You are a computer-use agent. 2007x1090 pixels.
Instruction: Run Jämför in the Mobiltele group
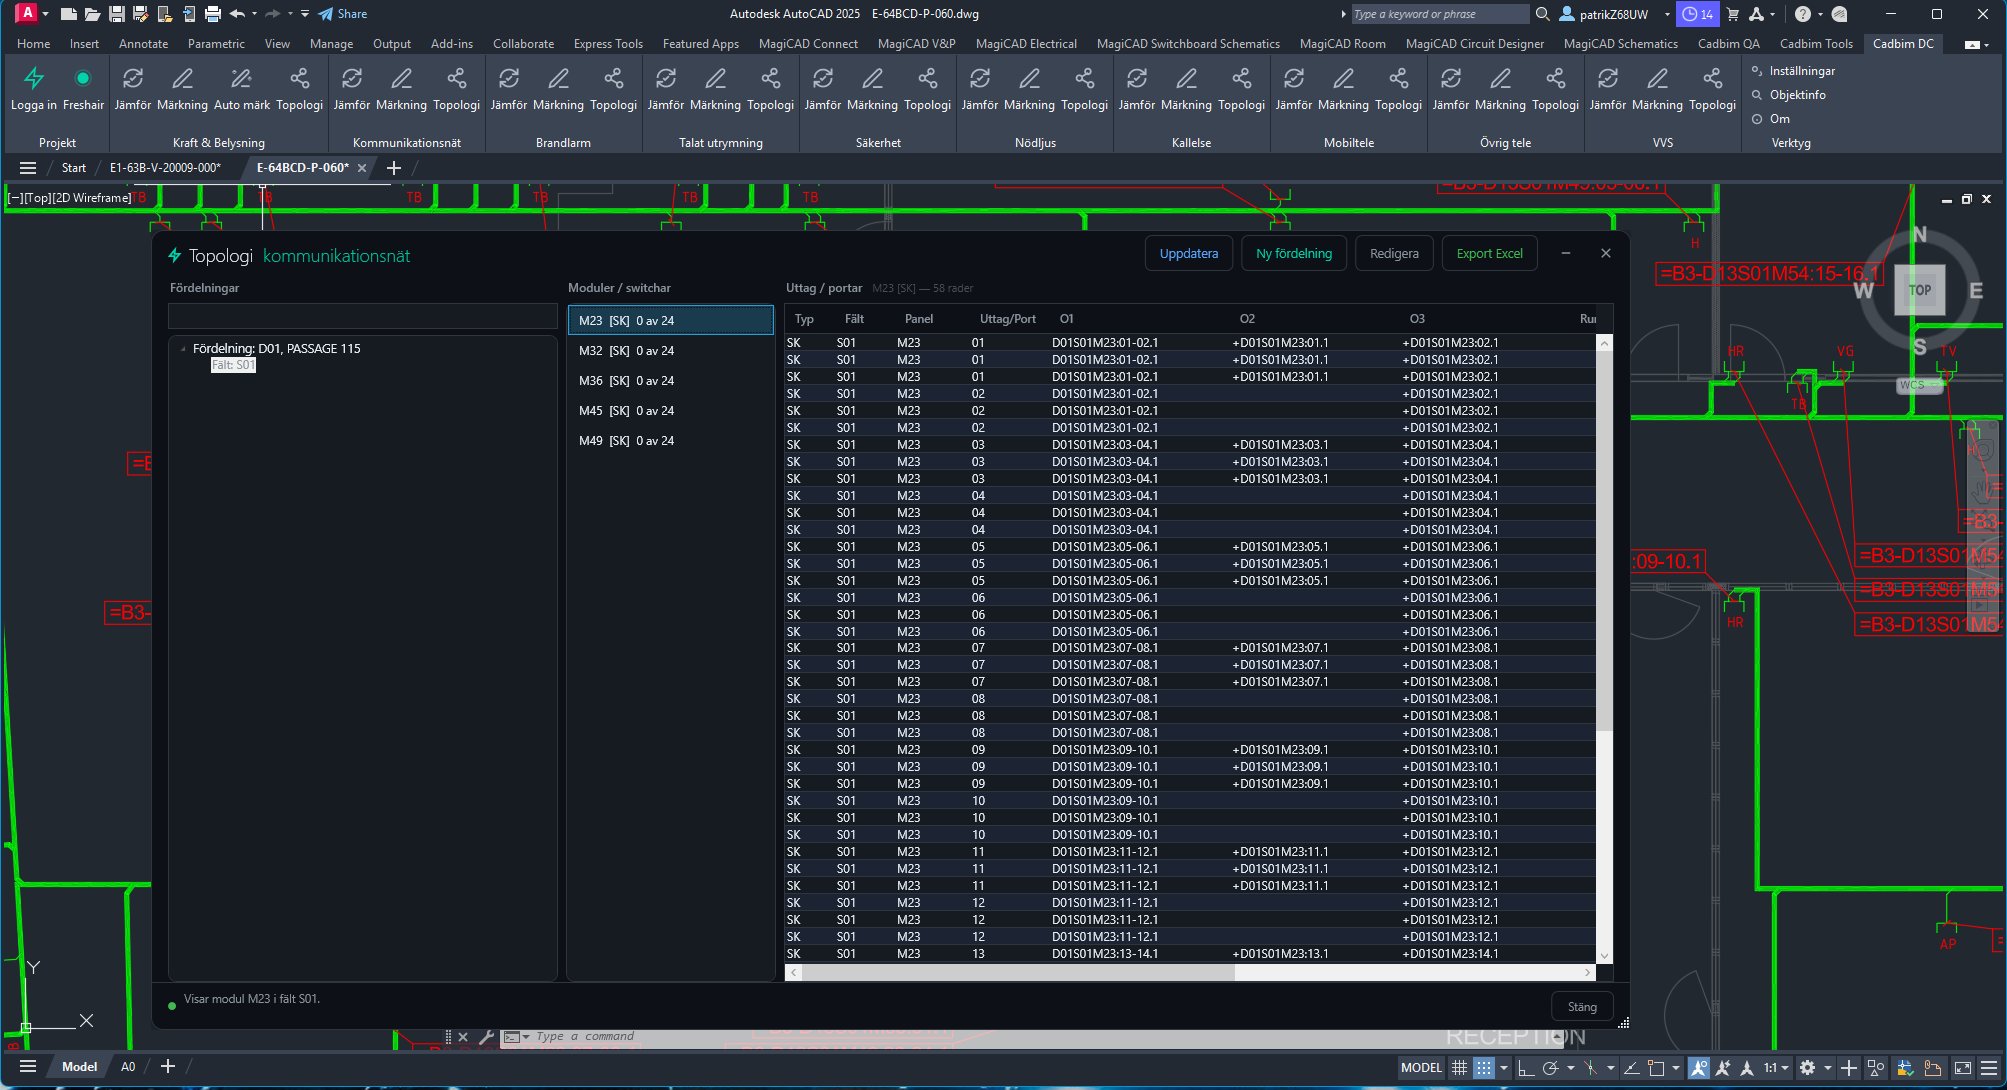(x=1293, y=89)
